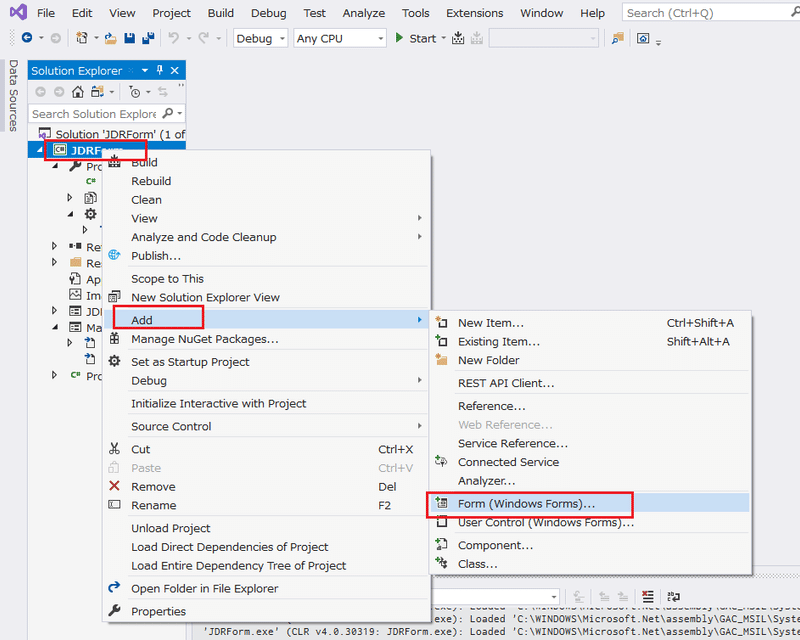Click the toolbar icon right of Start

coord(458,38)
